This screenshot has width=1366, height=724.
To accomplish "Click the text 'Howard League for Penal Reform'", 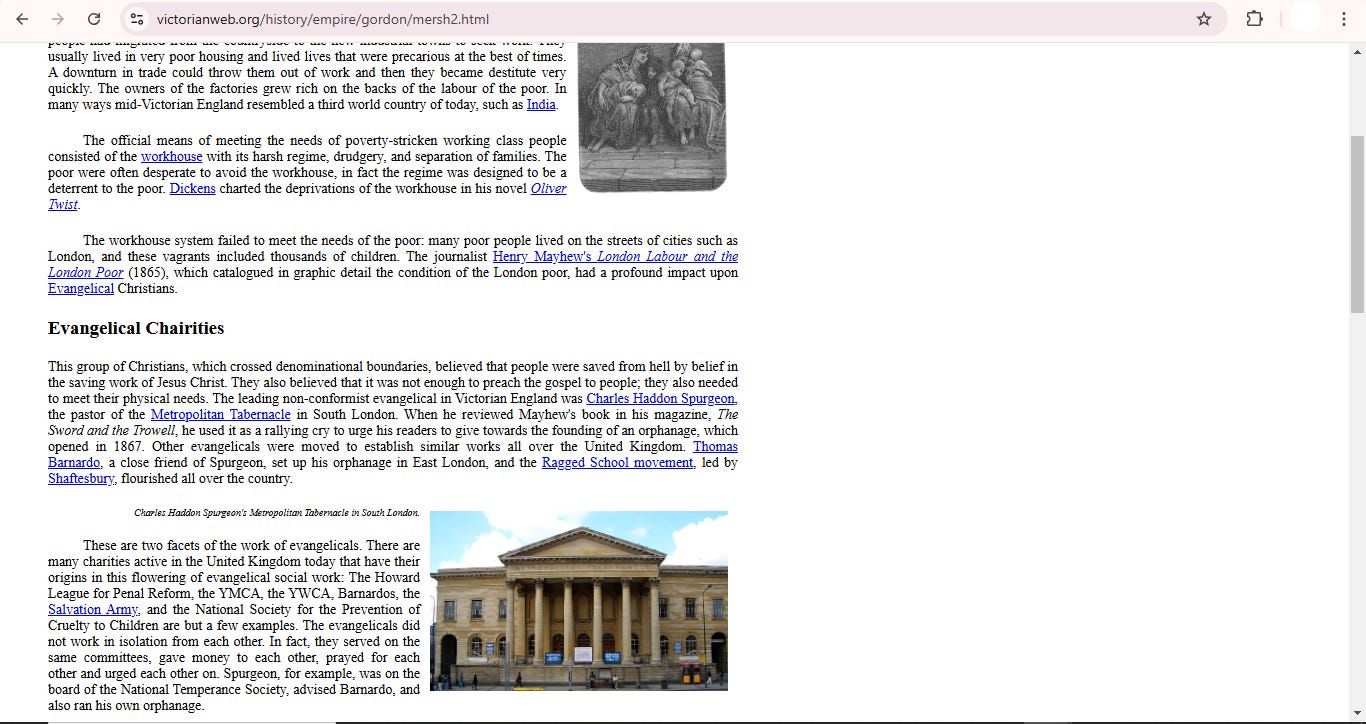I will point(234,586).
